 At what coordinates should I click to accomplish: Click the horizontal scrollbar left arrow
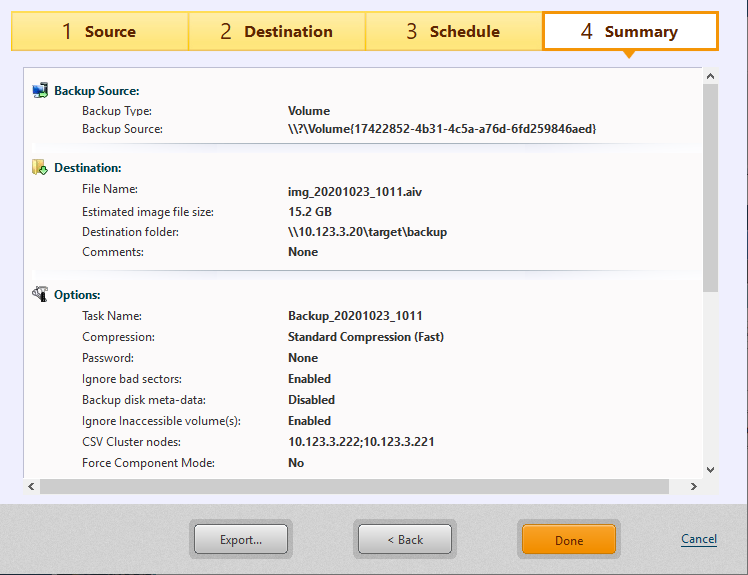(32, 486)
